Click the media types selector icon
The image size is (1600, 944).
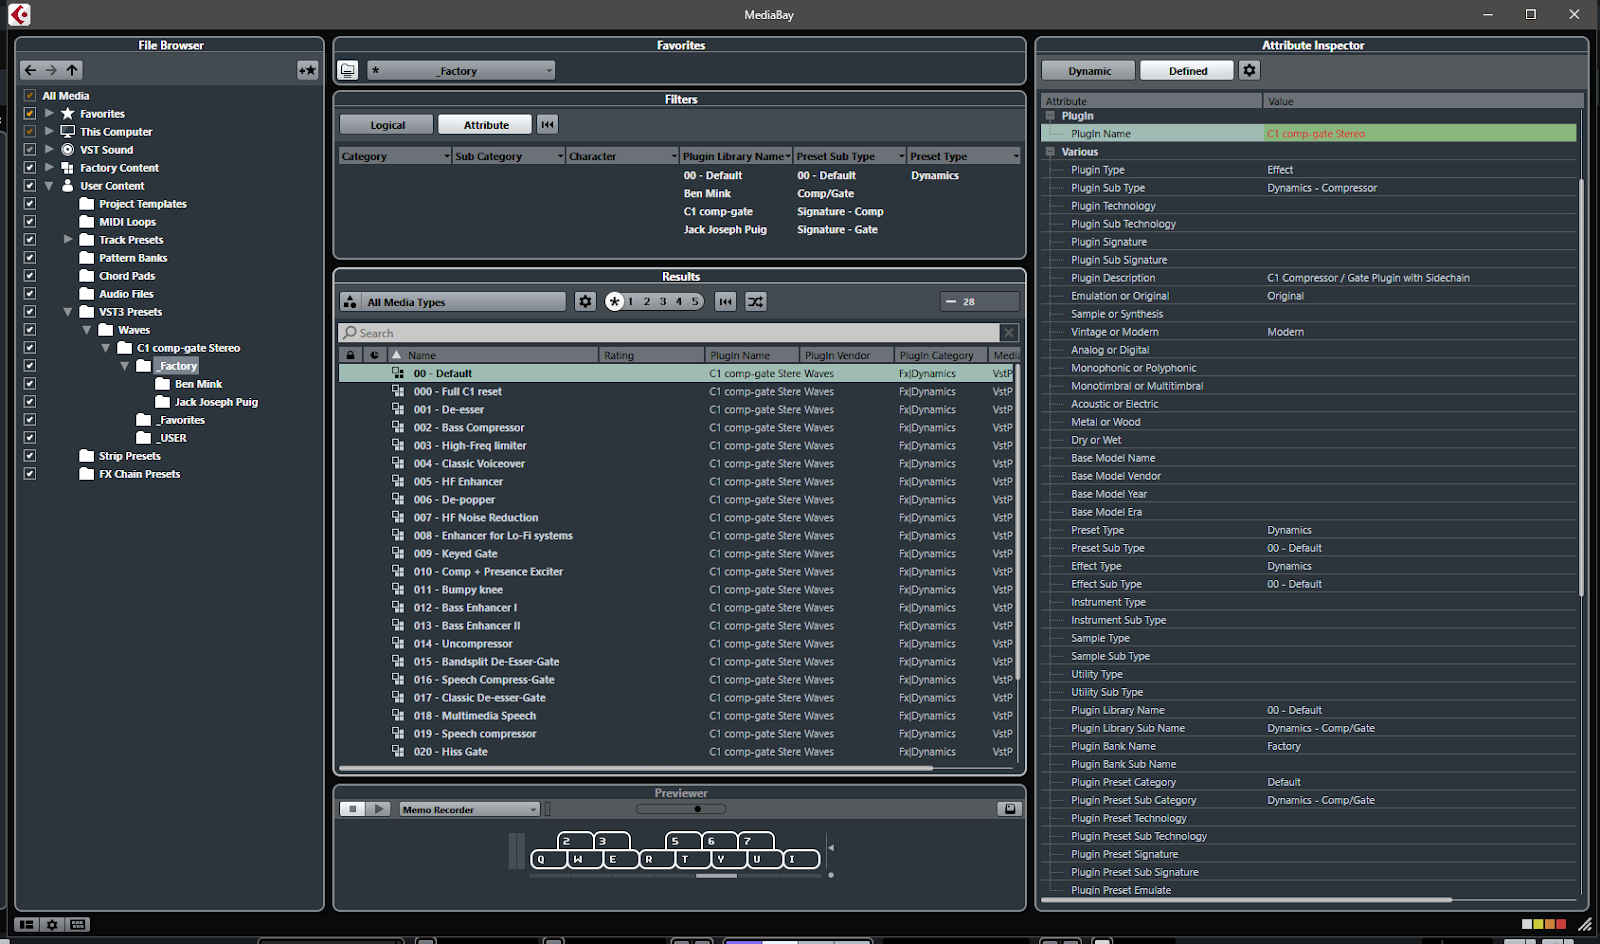click(x=350, y=302)
